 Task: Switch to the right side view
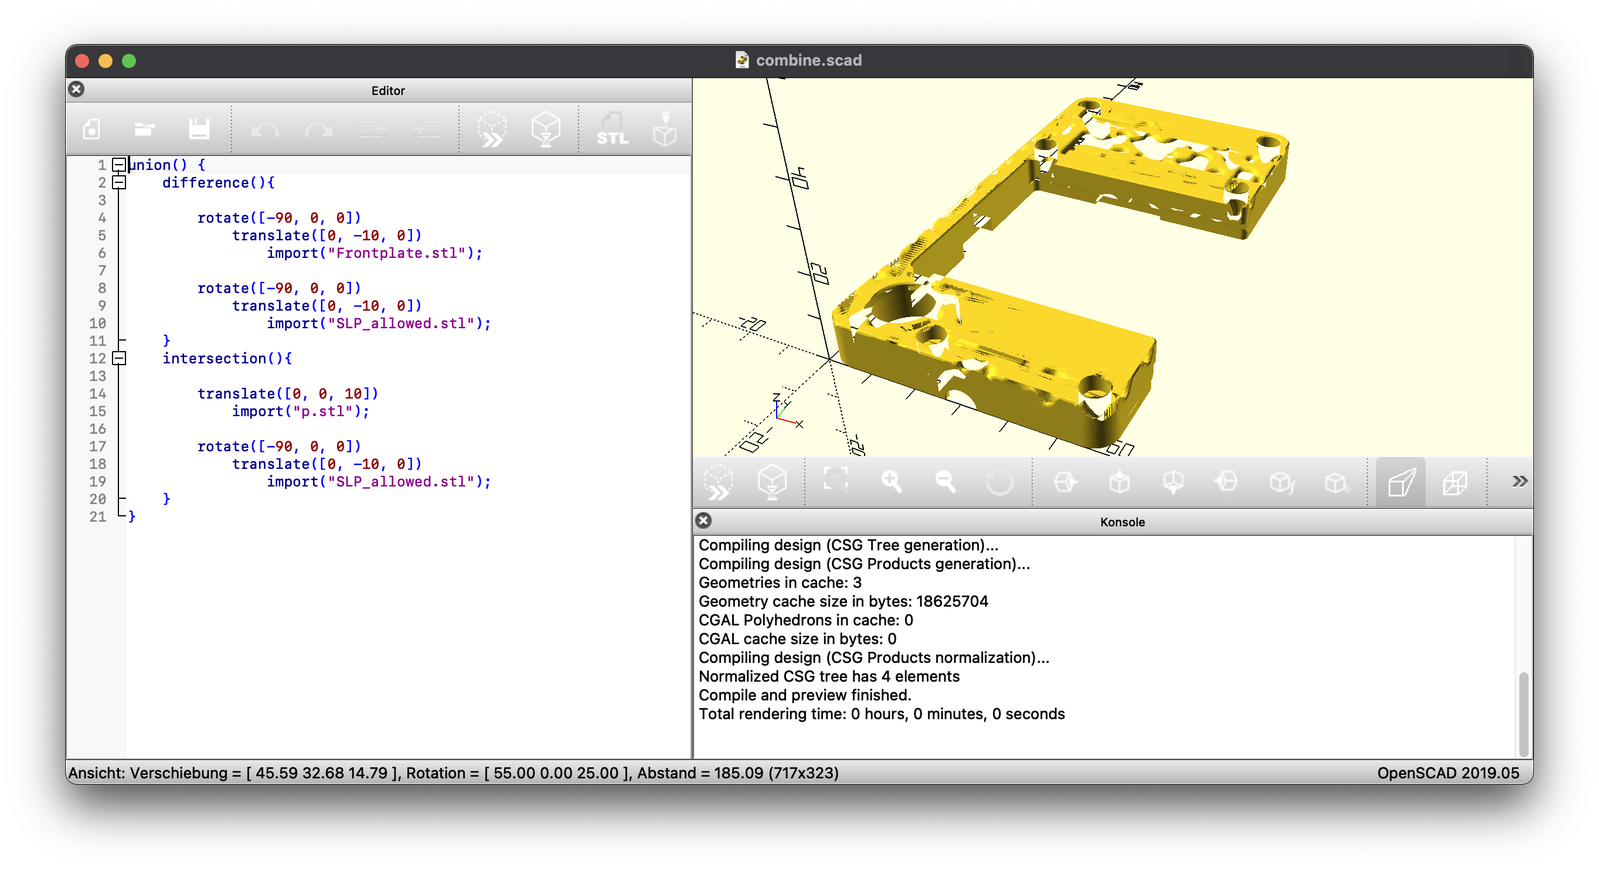pyautogui.click(x=1065, y=482)
